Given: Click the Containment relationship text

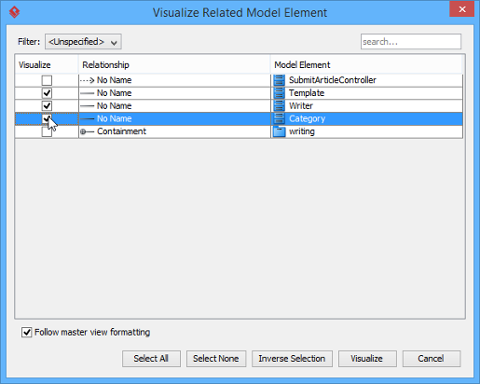Looking at the screenshot, I should (x=121, y=131).
